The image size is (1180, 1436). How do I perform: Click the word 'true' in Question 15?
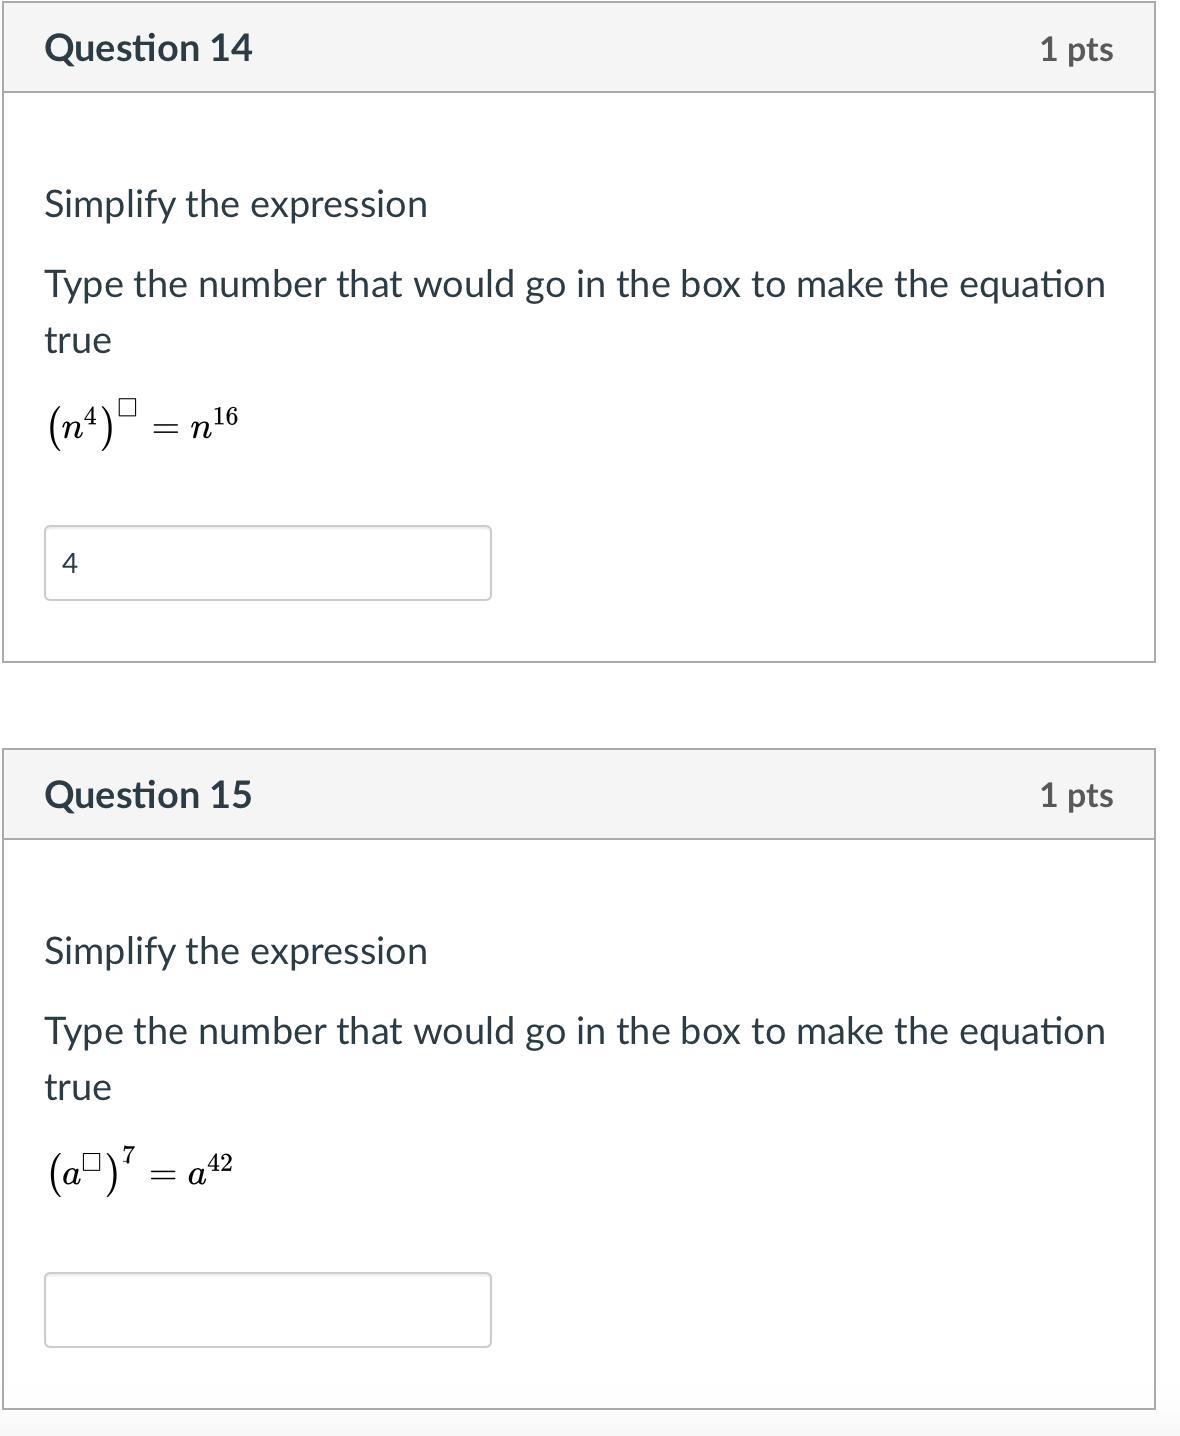pos(78,1088)
